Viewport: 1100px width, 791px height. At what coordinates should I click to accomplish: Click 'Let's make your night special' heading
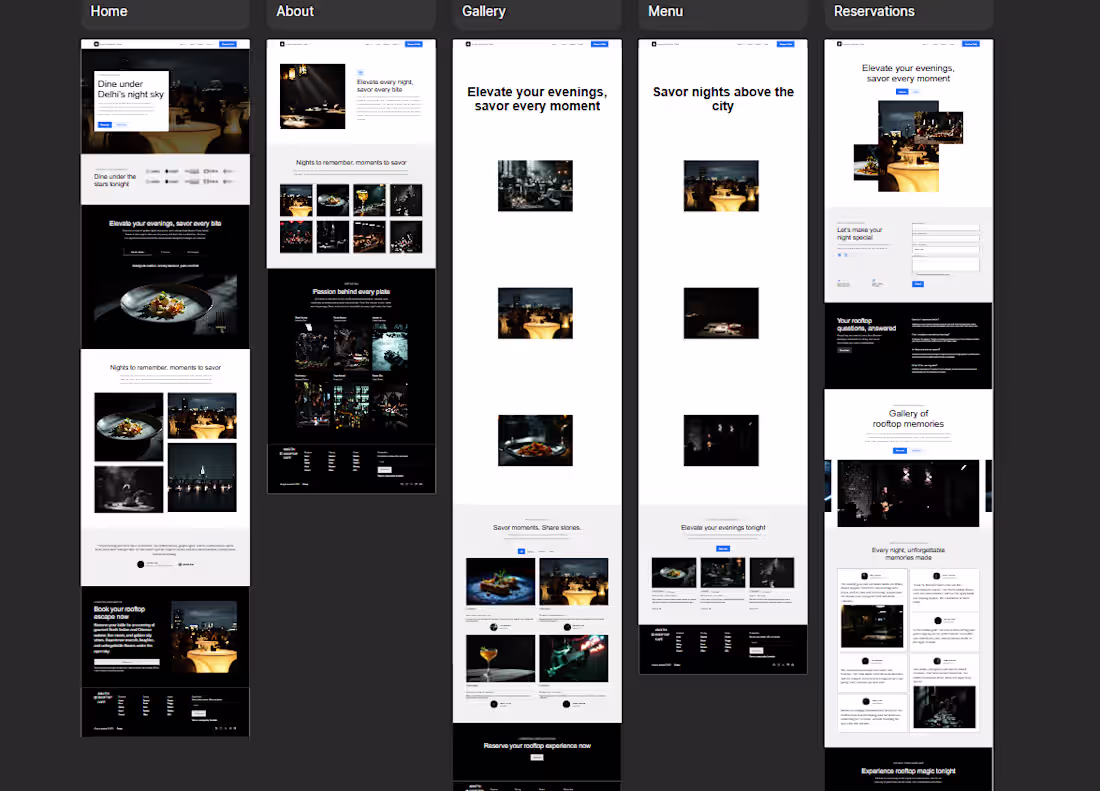click(x=859, y=234)
